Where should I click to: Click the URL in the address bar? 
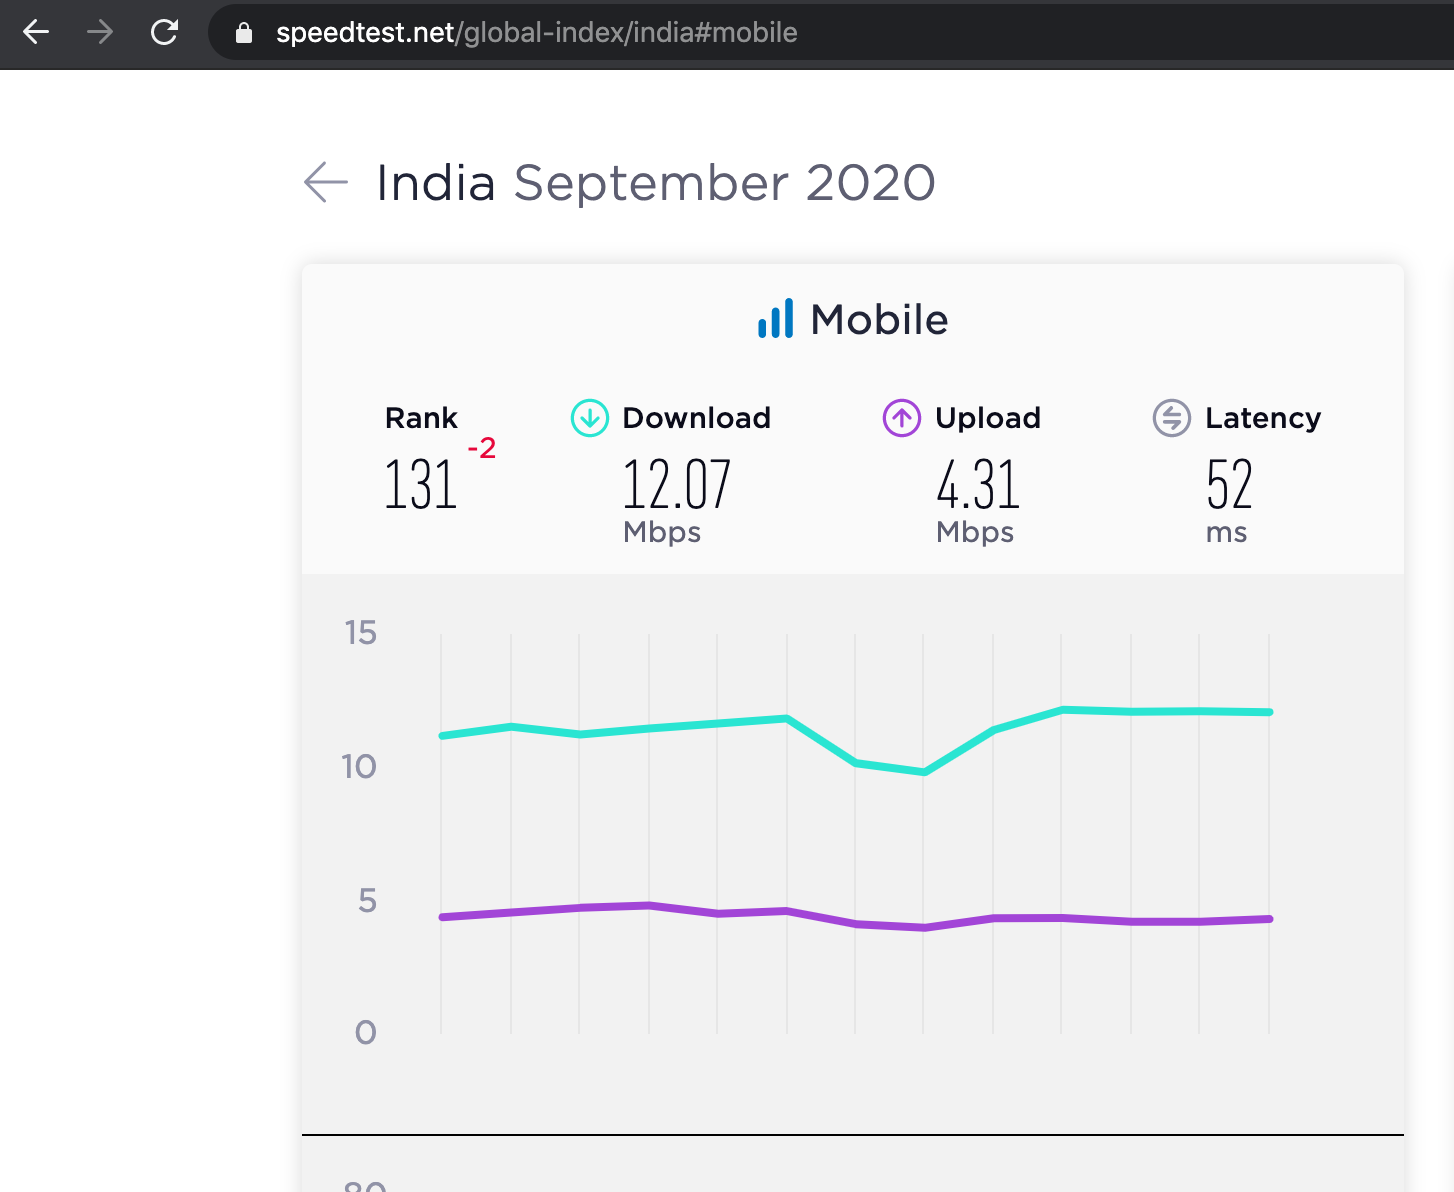pyautogui.click(x=536, y=33)
